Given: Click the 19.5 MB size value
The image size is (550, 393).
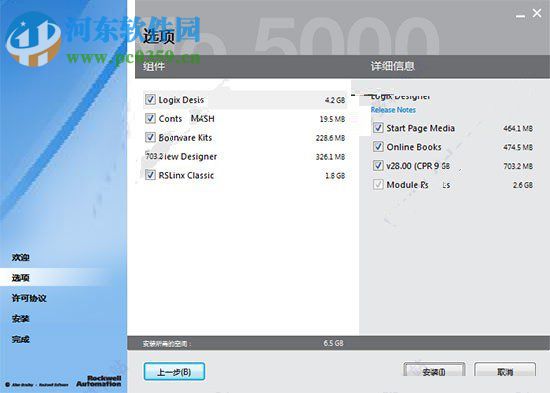Looking at the screenshot, I should [x=332, y=119].
